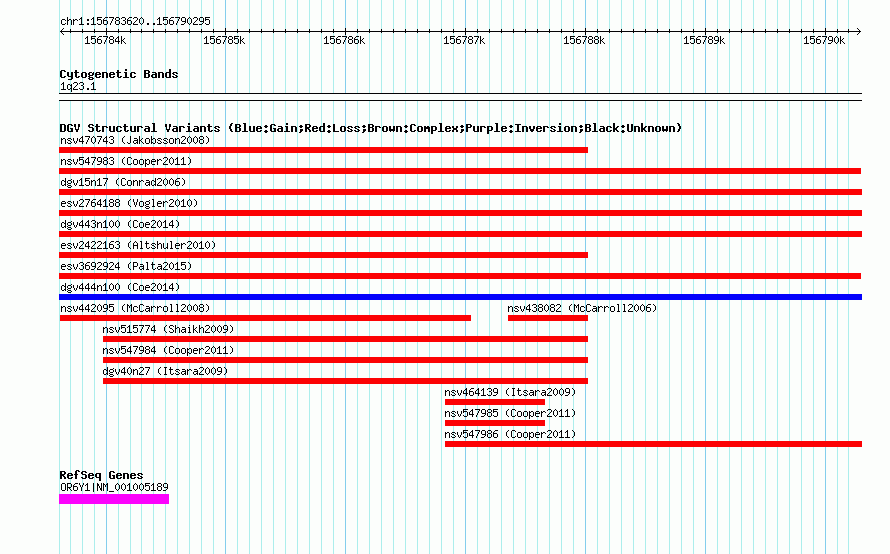Click the 156788k ruler tick label
Viewport: 890px width, 554px height.
[x=584, y=40]
